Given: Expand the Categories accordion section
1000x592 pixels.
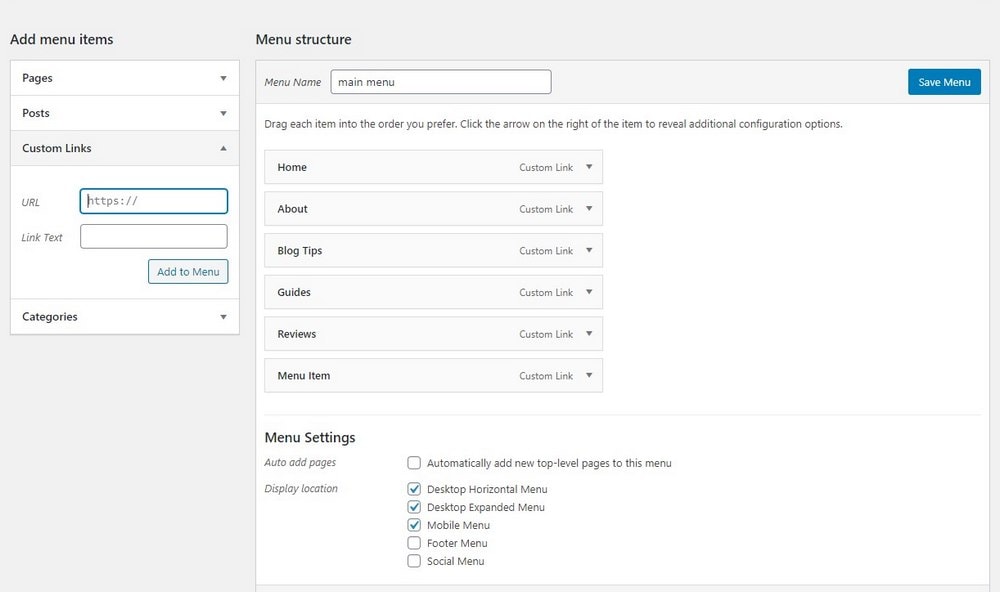Looking at the screenshot, I should pos(223,317).
